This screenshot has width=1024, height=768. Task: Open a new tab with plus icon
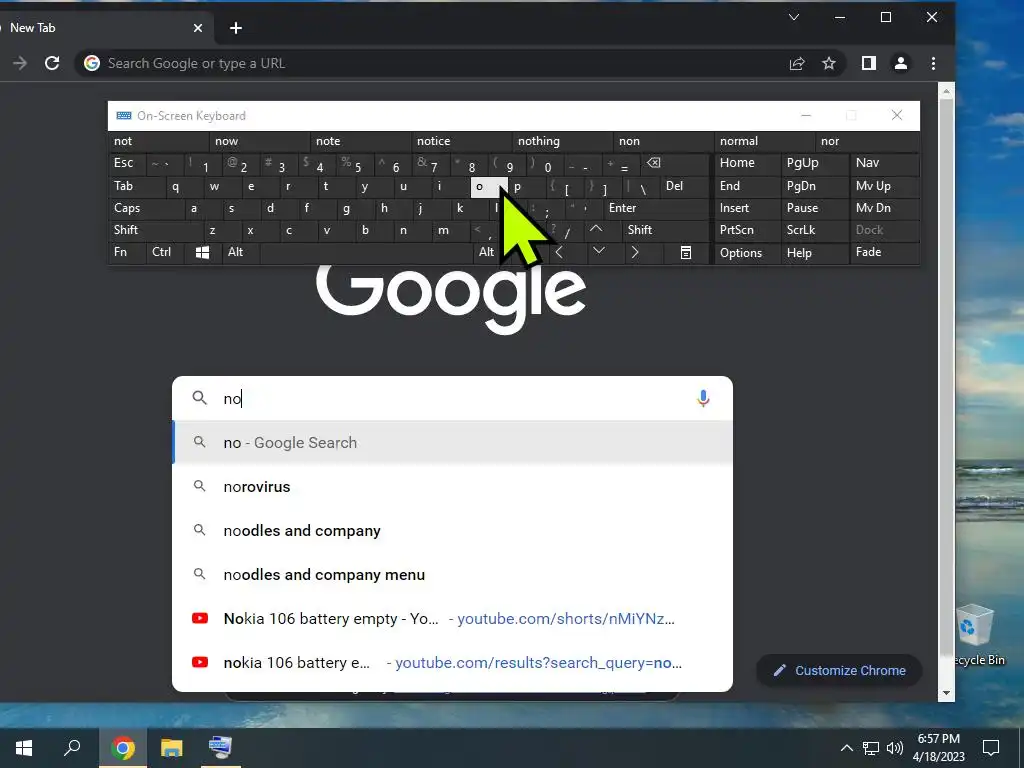236,28
